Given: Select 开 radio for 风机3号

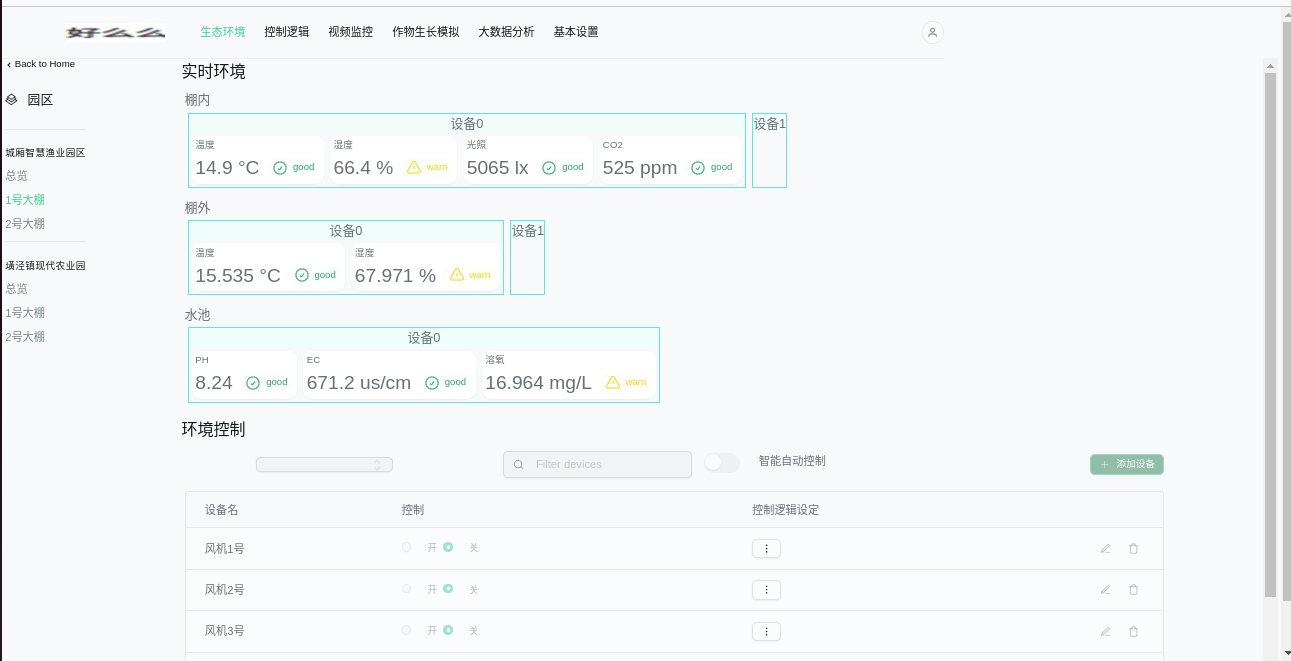Looking at the screenshot, I should click(x=406, y=630).
